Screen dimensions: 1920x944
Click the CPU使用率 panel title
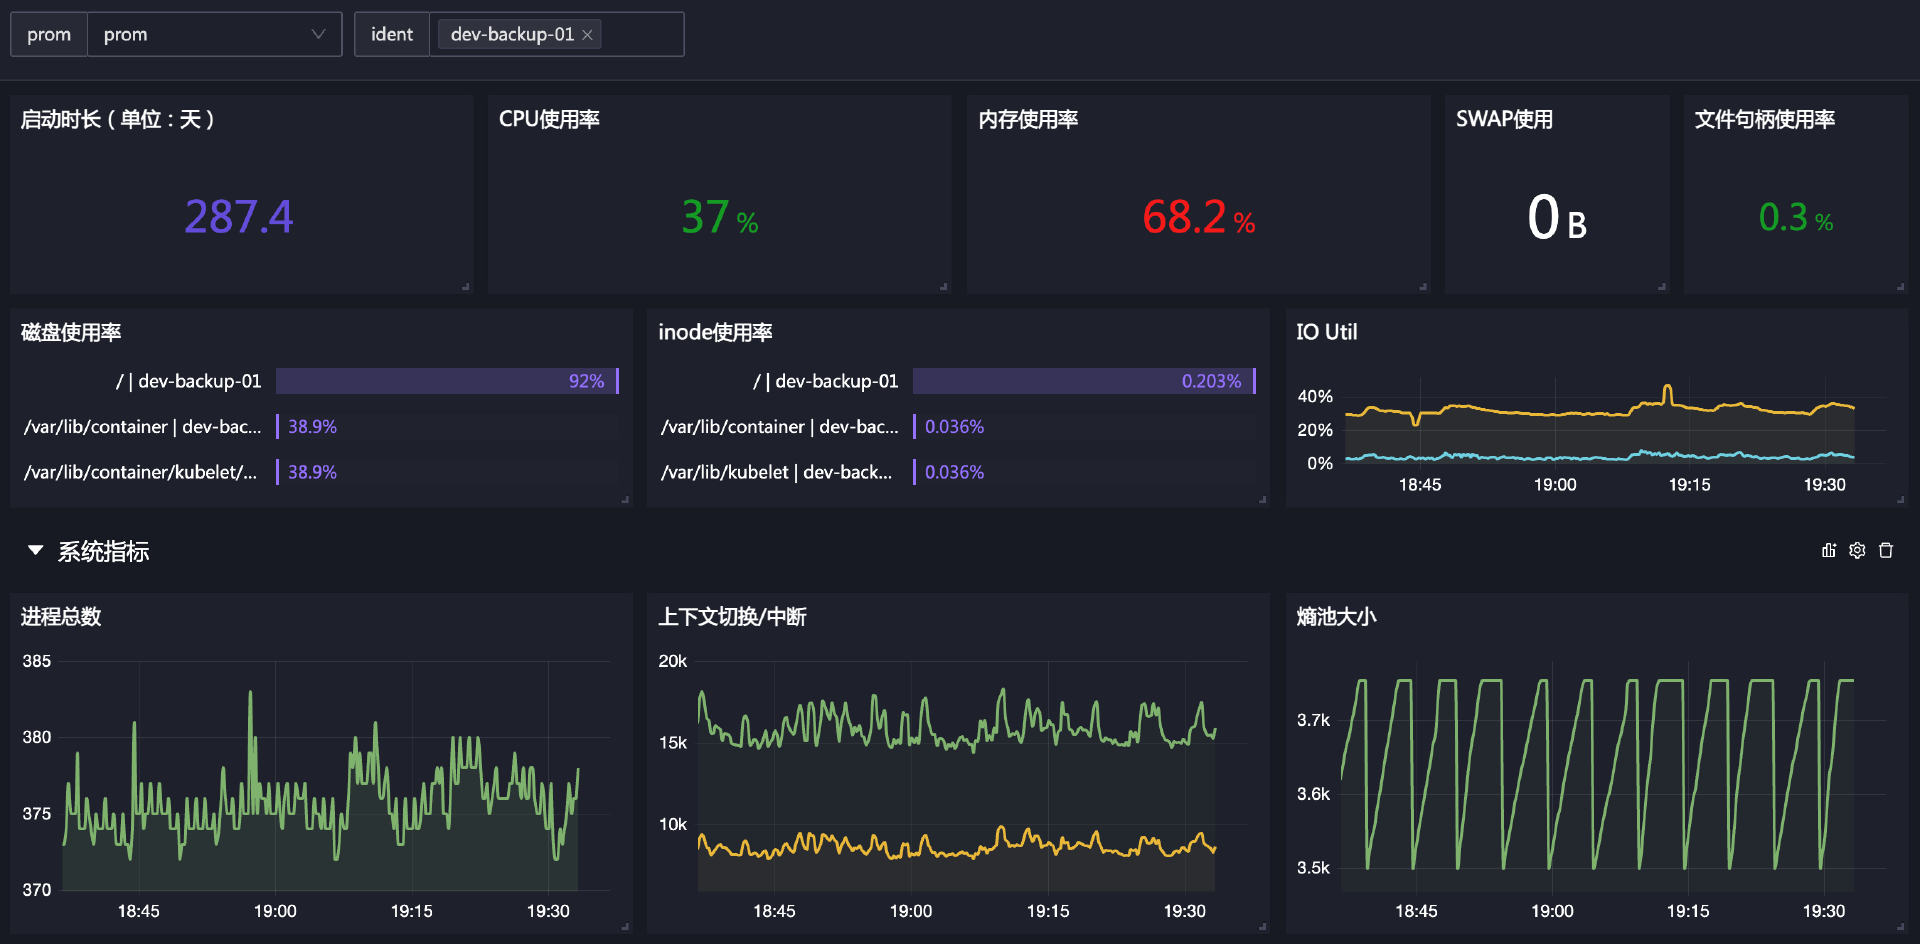click(x=549, y=119)
